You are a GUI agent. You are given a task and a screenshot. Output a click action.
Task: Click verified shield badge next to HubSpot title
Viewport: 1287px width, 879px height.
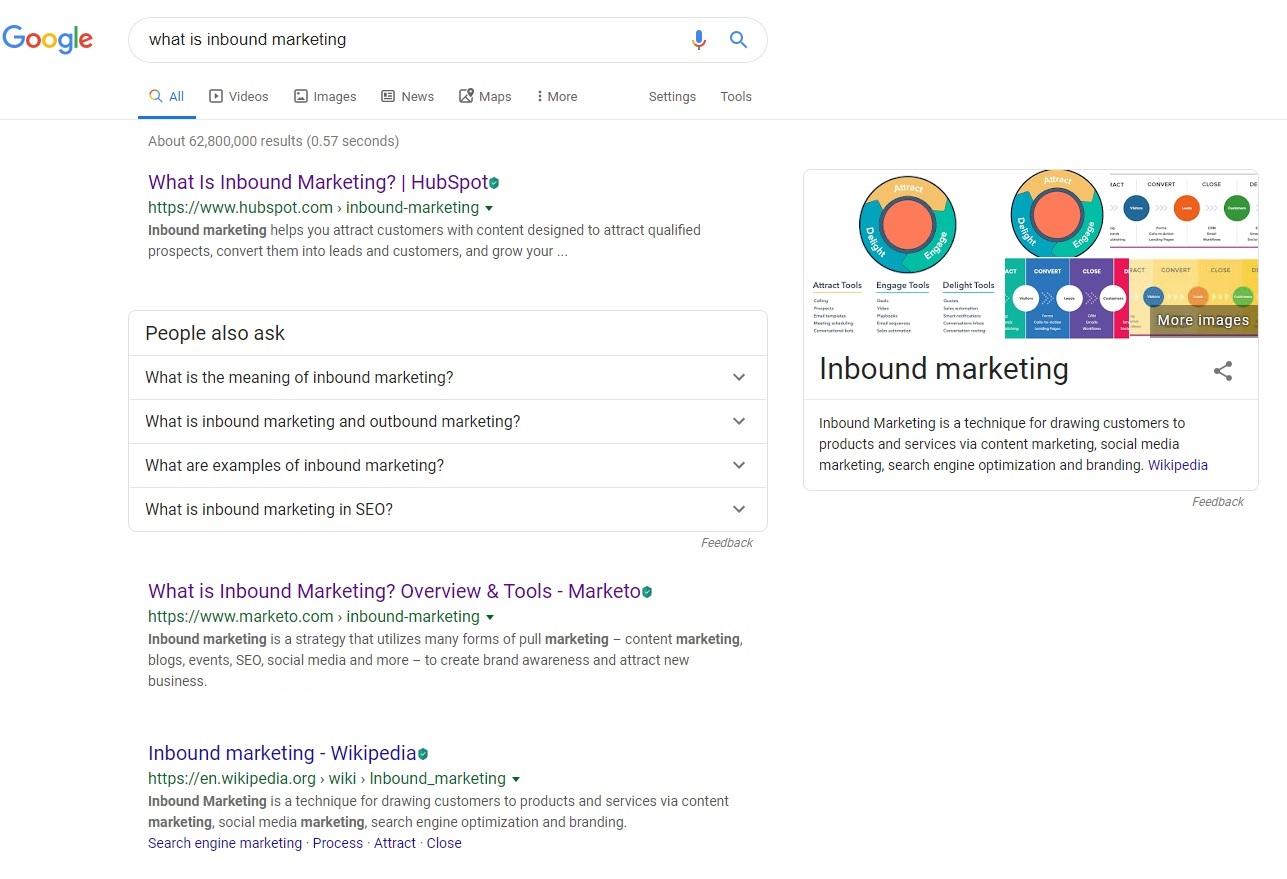pos(494,183)
